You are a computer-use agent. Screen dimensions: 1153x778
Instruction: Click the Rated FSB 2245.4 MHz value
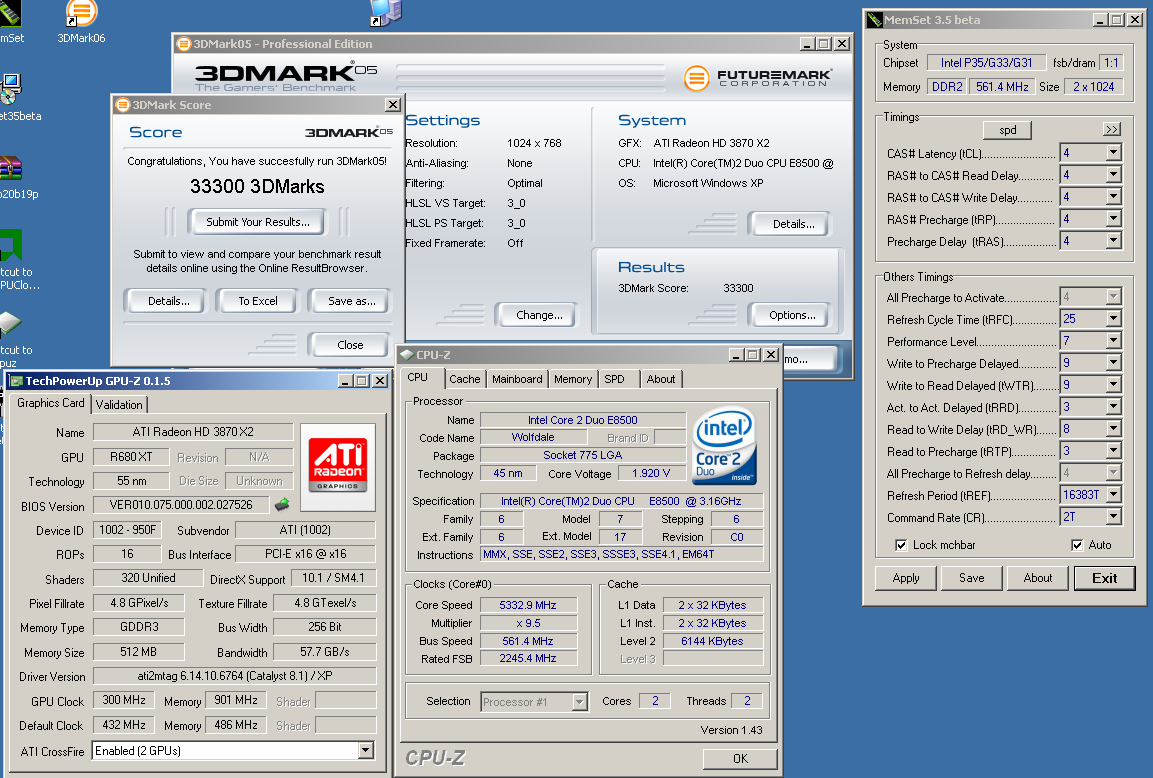pyautogui.click(x=528, y=659)
